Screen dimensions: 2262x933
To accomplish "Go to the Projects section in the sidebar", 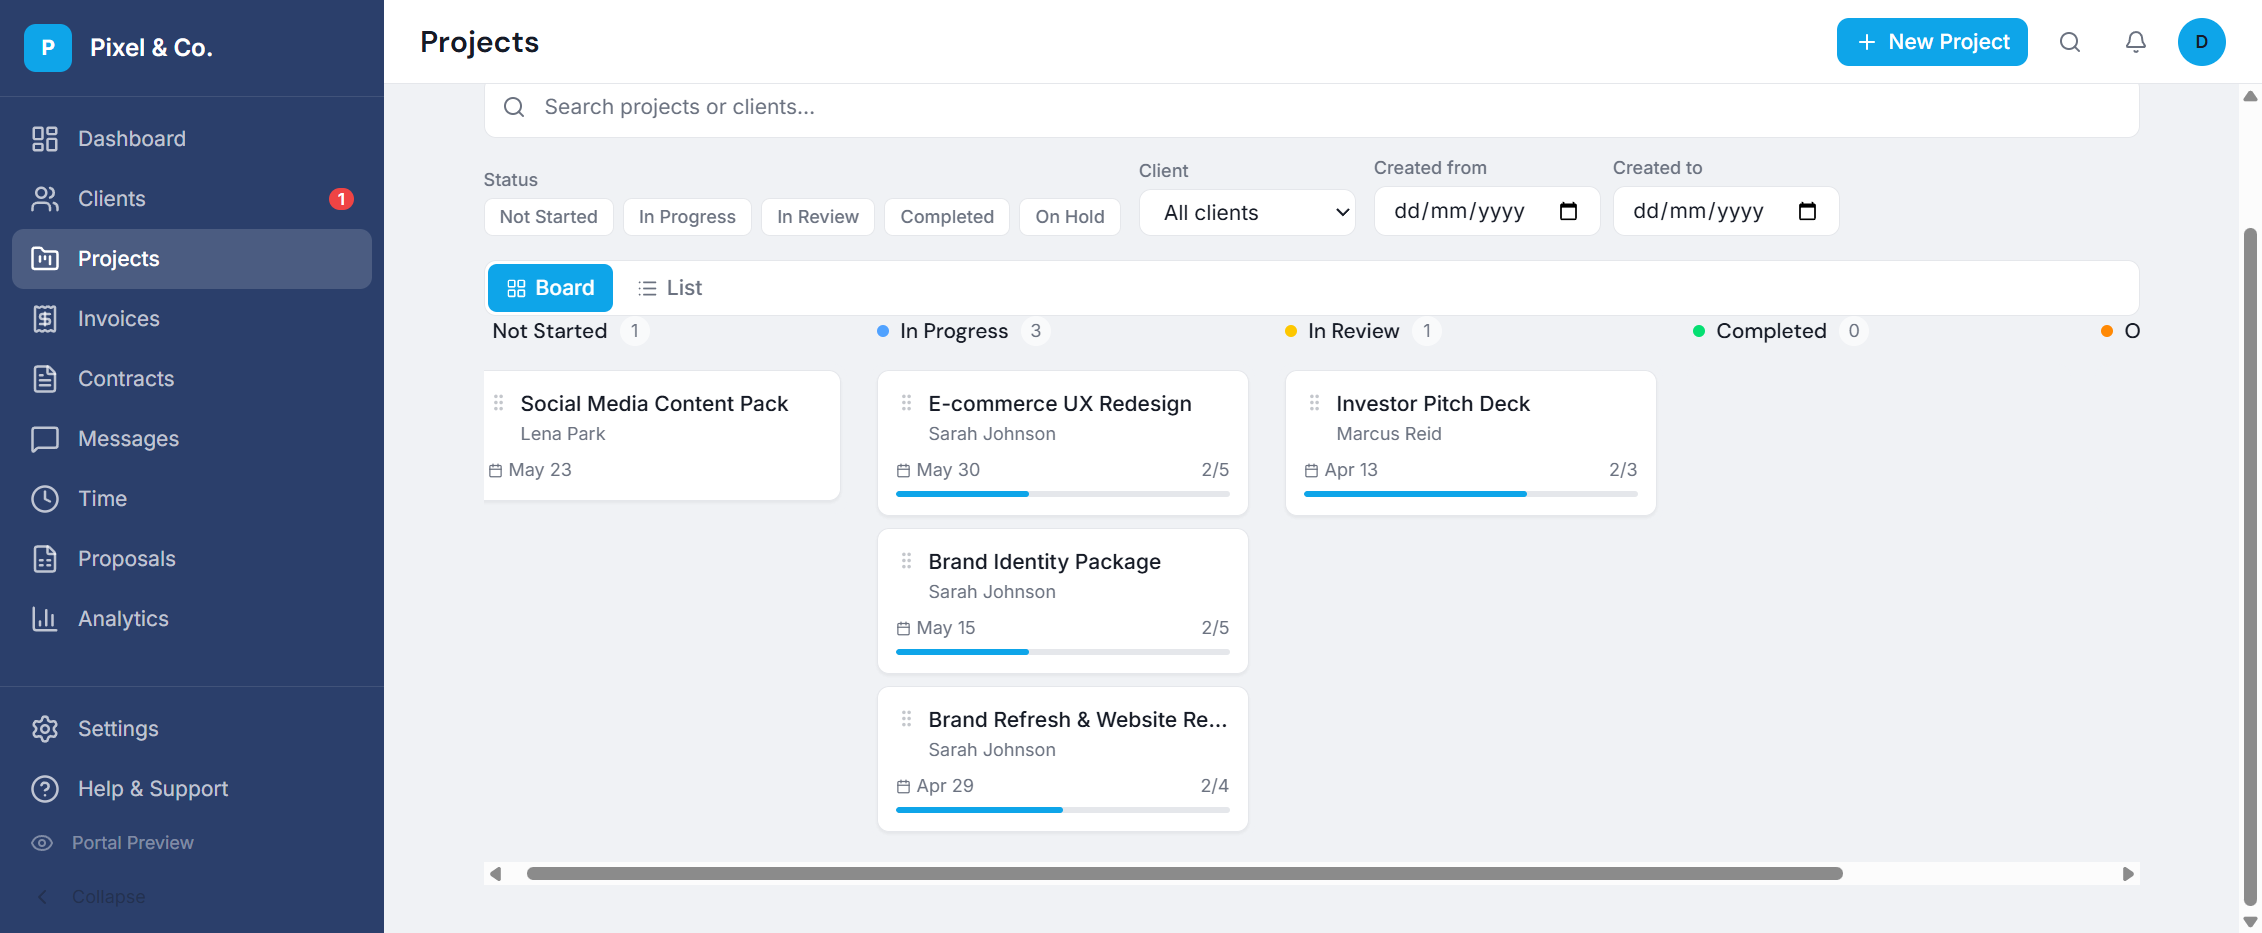I will point(192,259).
